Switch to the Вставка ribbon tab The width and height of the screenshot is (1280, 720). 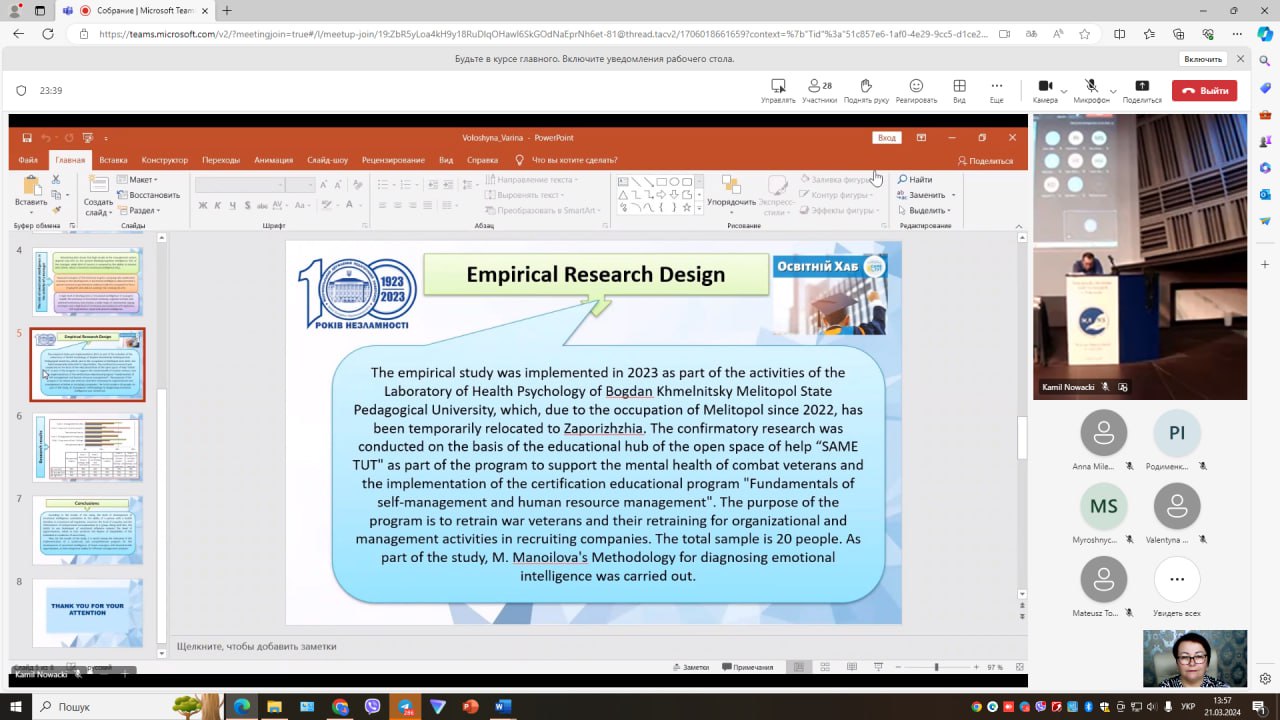(113, 160)
